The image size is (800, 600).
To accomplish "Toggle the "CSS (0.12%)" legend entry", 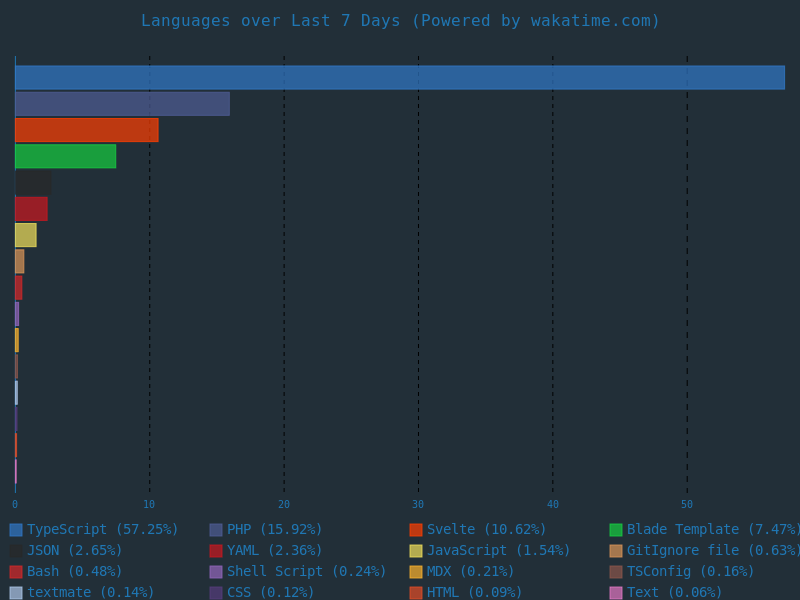I will (270, 593).
